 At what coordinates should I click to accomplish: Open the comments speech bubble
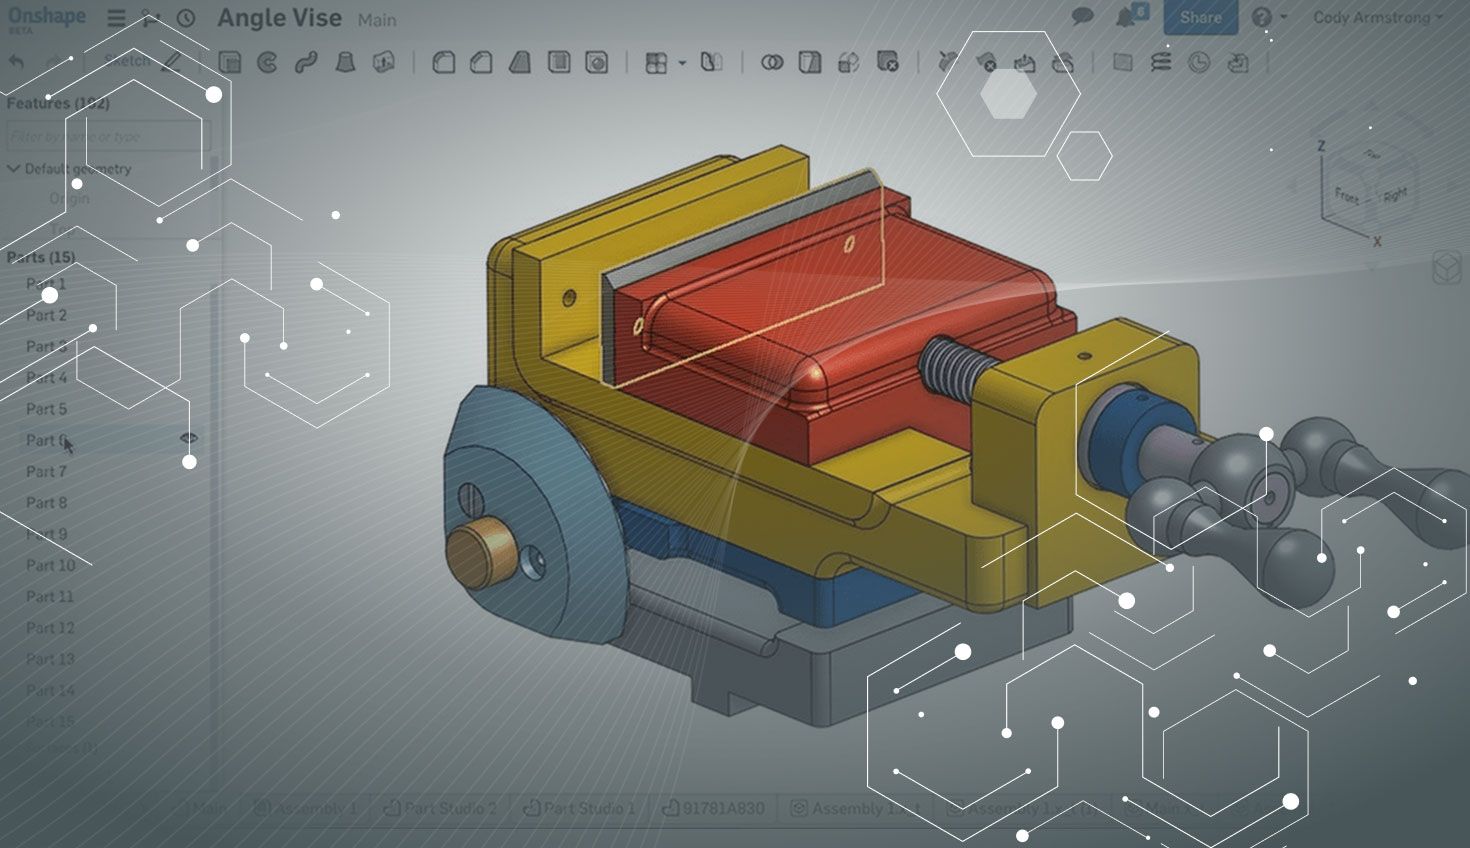(x=1082, y=17)
